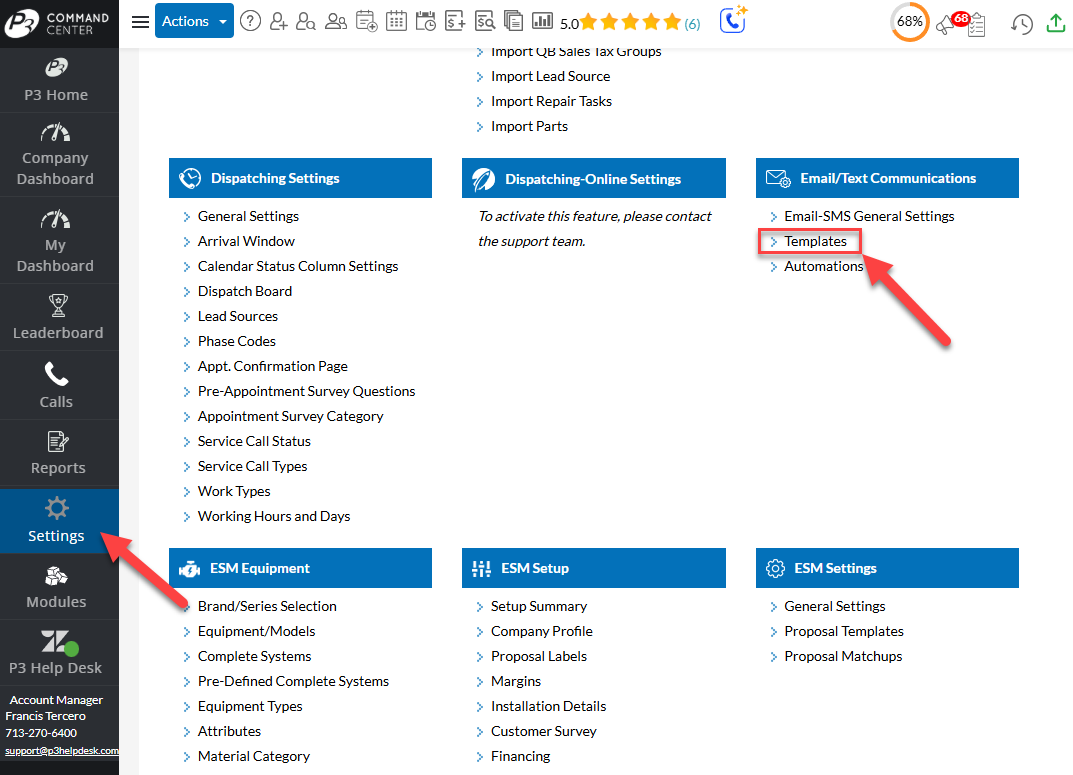Viewport: 1073px width, 775px height.
Task: Open Modules in sidebar
Action: 56,587
